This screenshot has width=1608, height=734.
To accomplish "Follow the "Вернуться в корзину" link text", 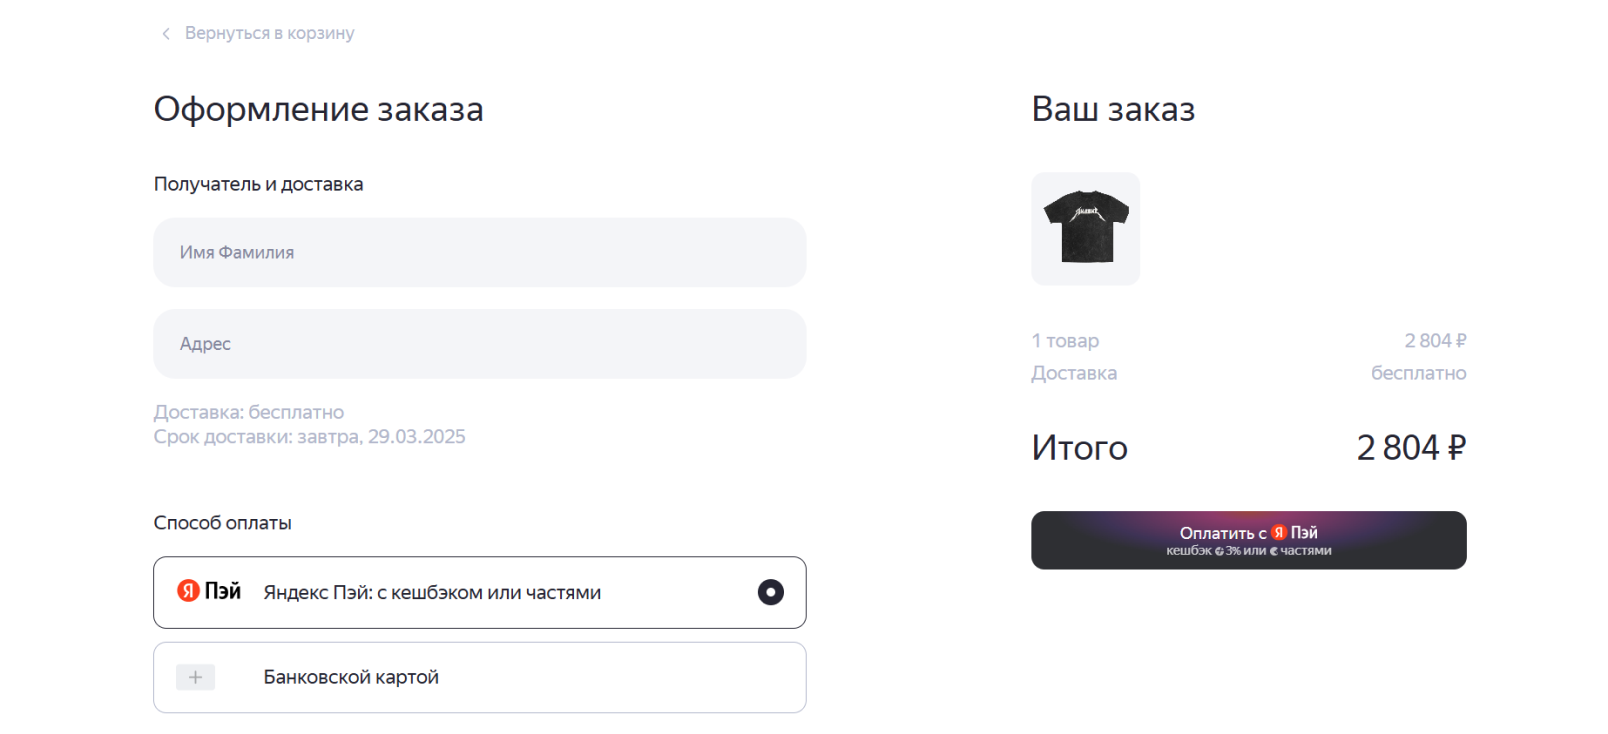I will pyautogui.click(x=269, y=33).
